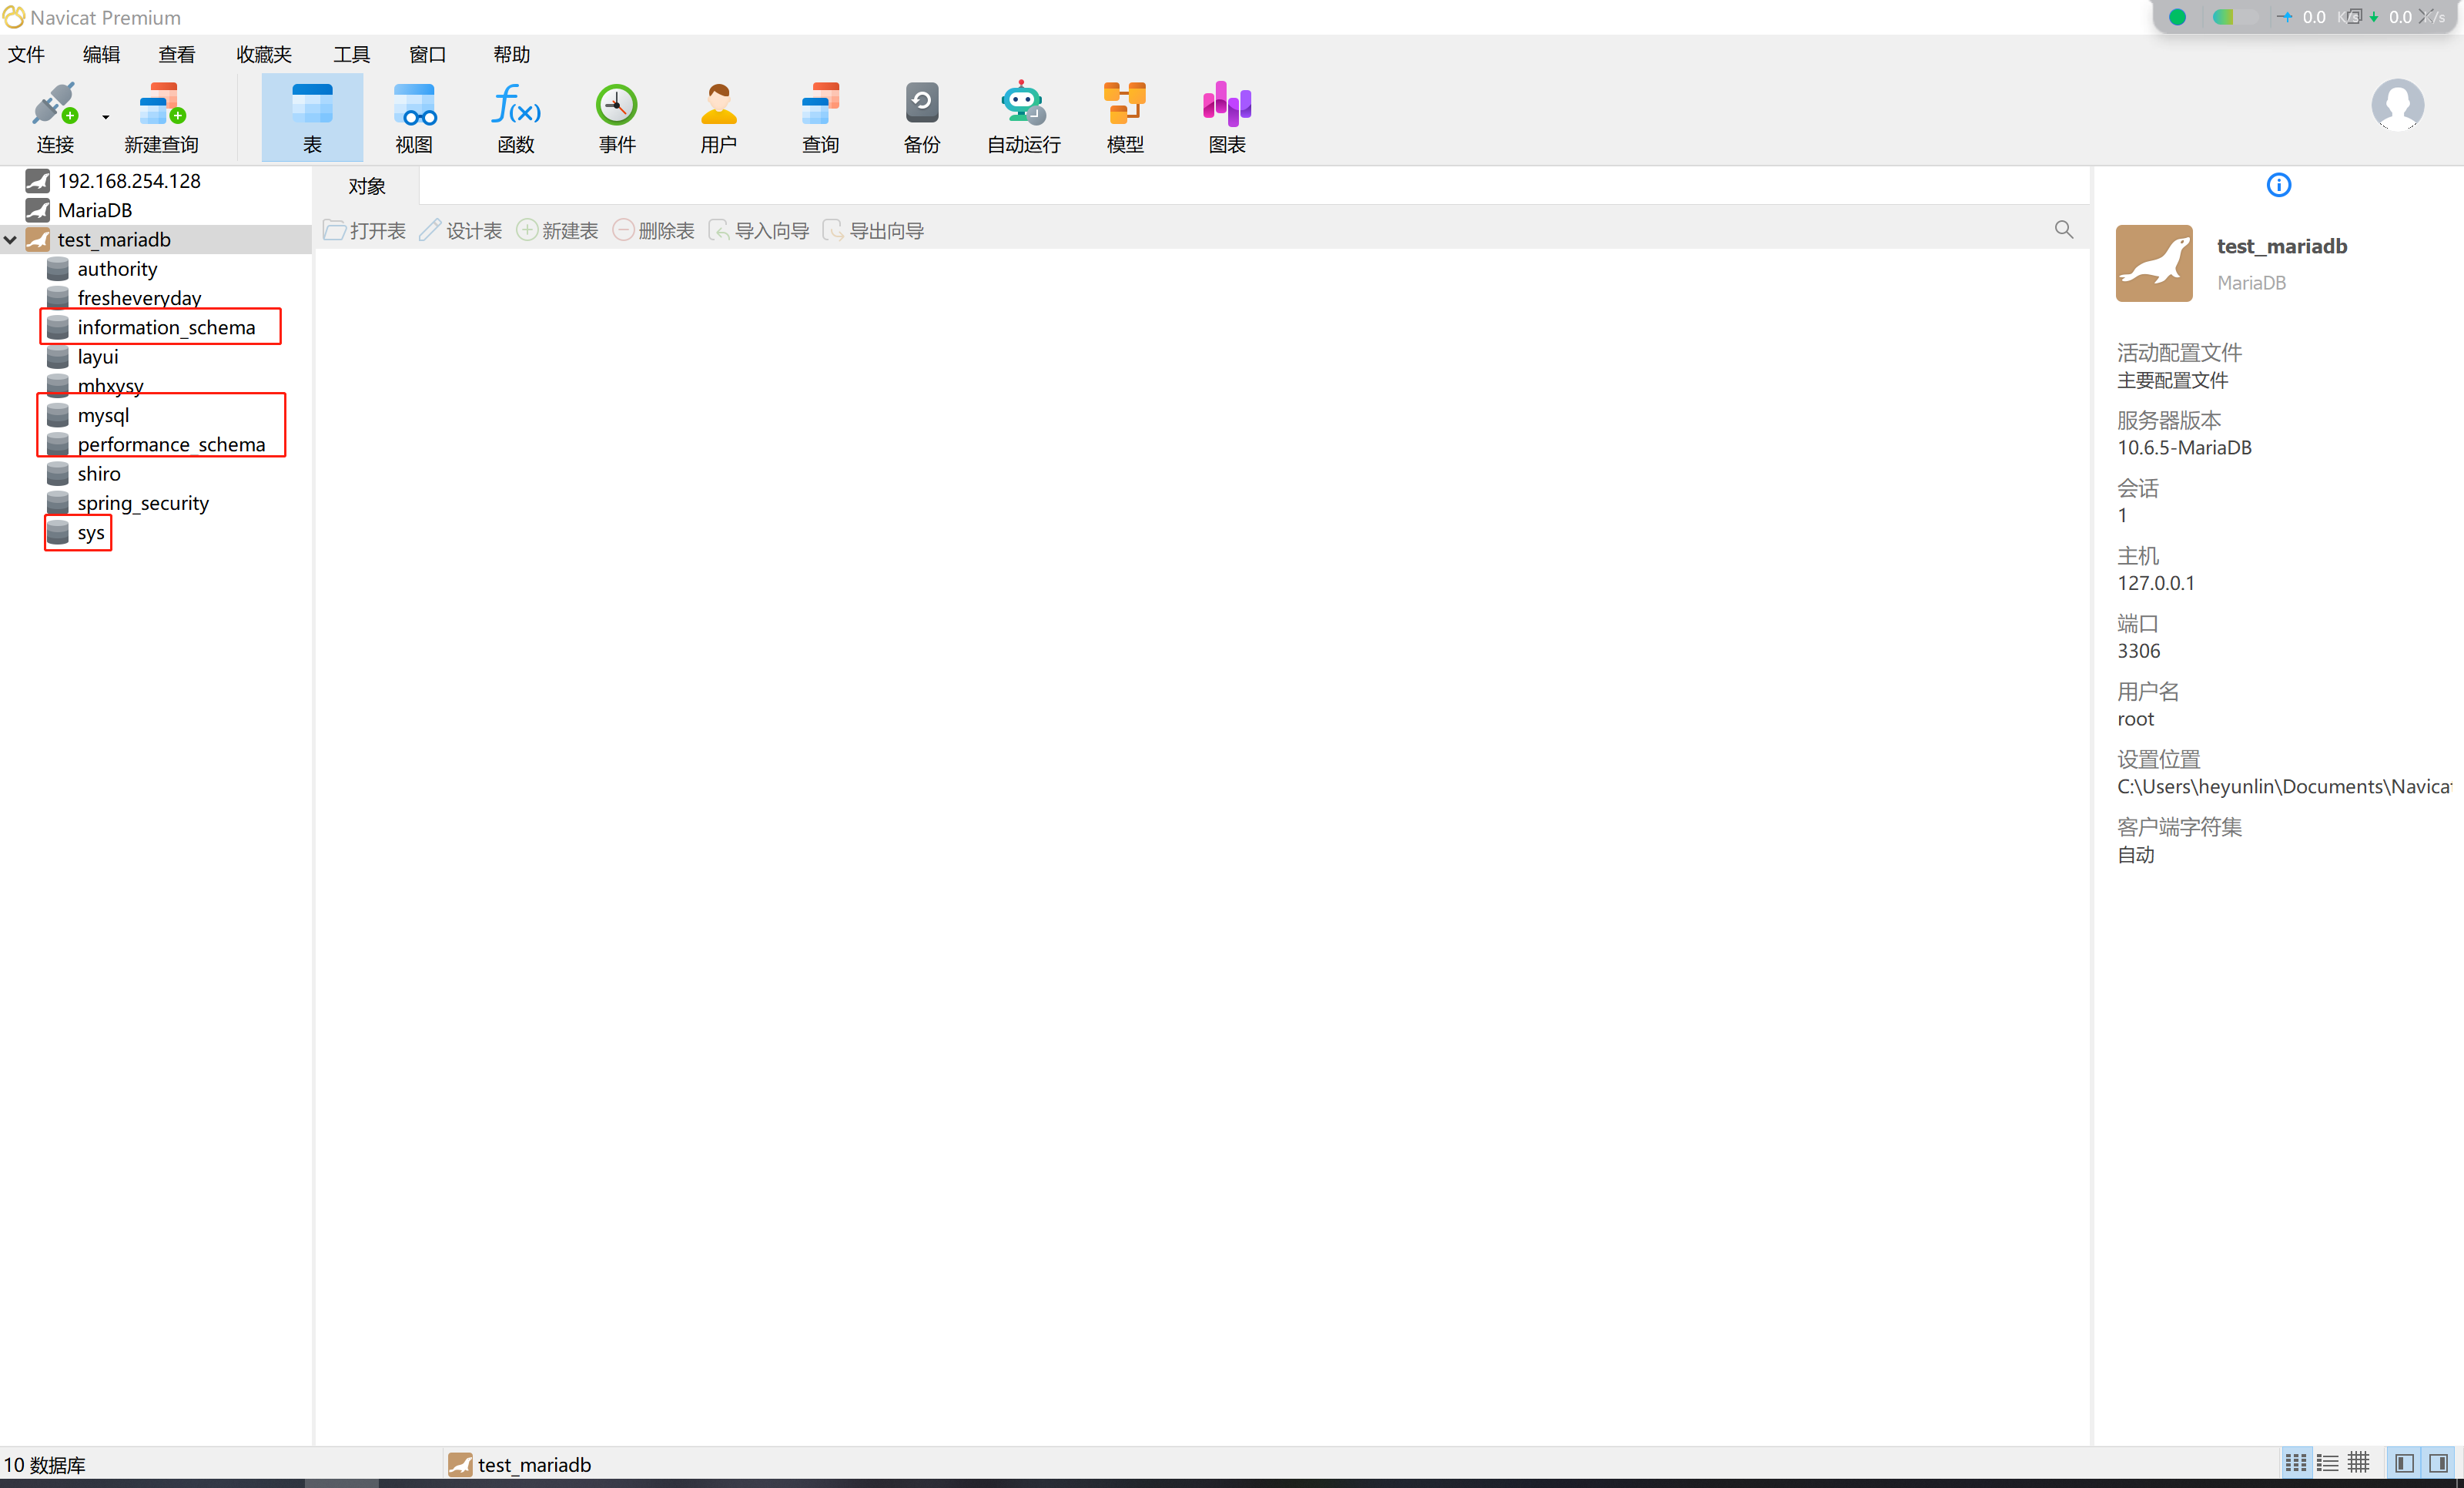Collapse the test_mariadb connection node
This screenshot has width=2464, height=1488.
[10, 240]
